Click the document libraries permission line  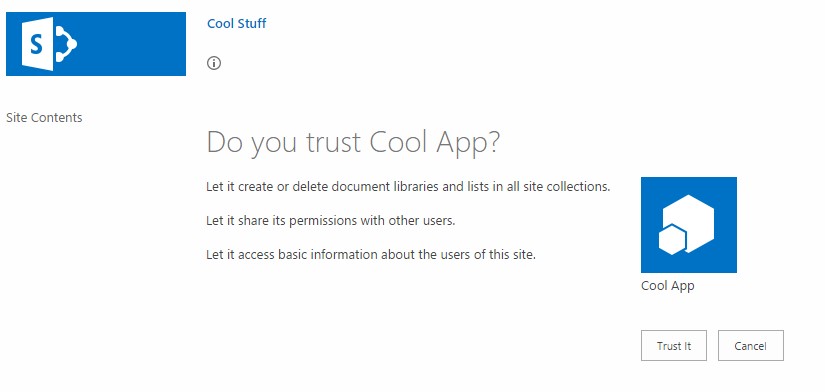click(408, 187)
